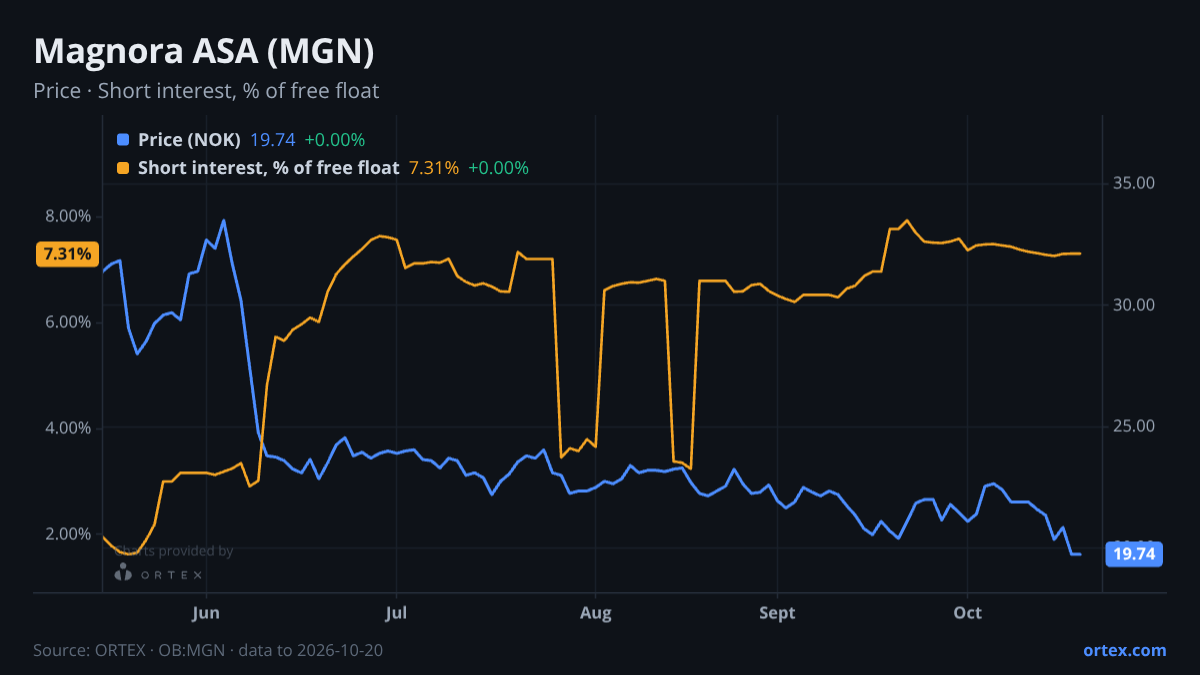Click the subtitle Price · Short interest, % of free float

(206, 91)
